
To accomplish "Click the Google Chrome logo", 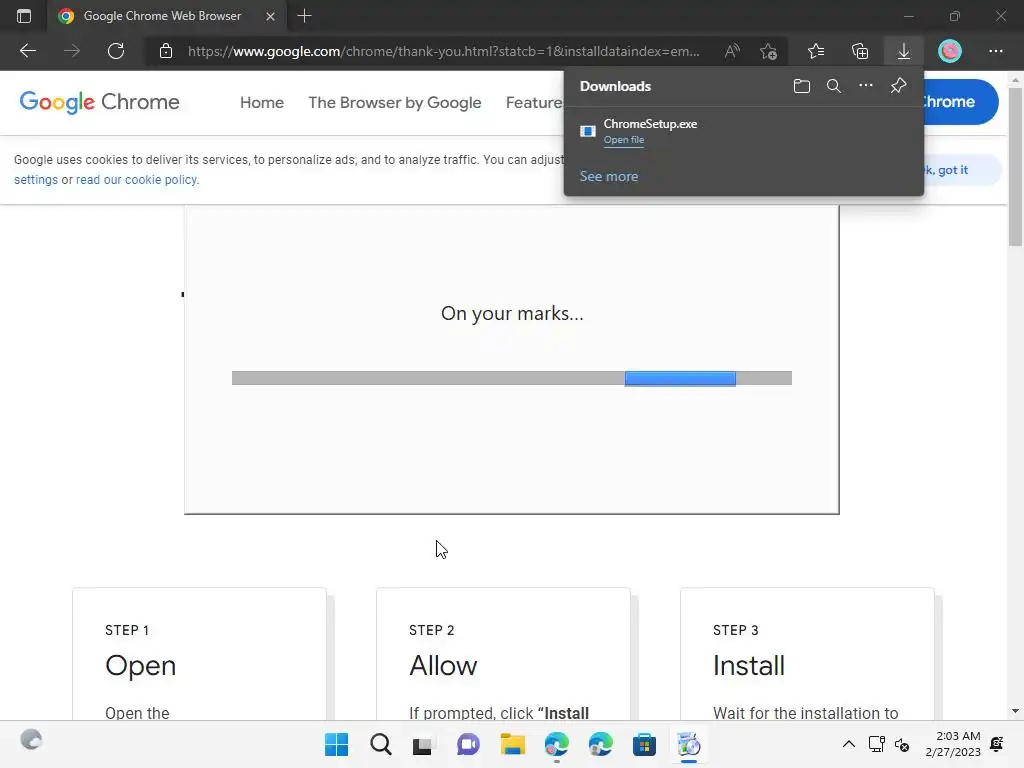I will click(x=99, y=102).
